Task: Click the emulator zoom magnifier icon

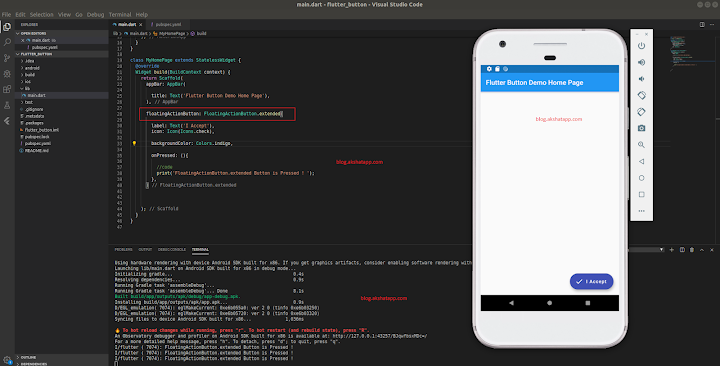Action: pyautogui.click(x=641, y=145)
